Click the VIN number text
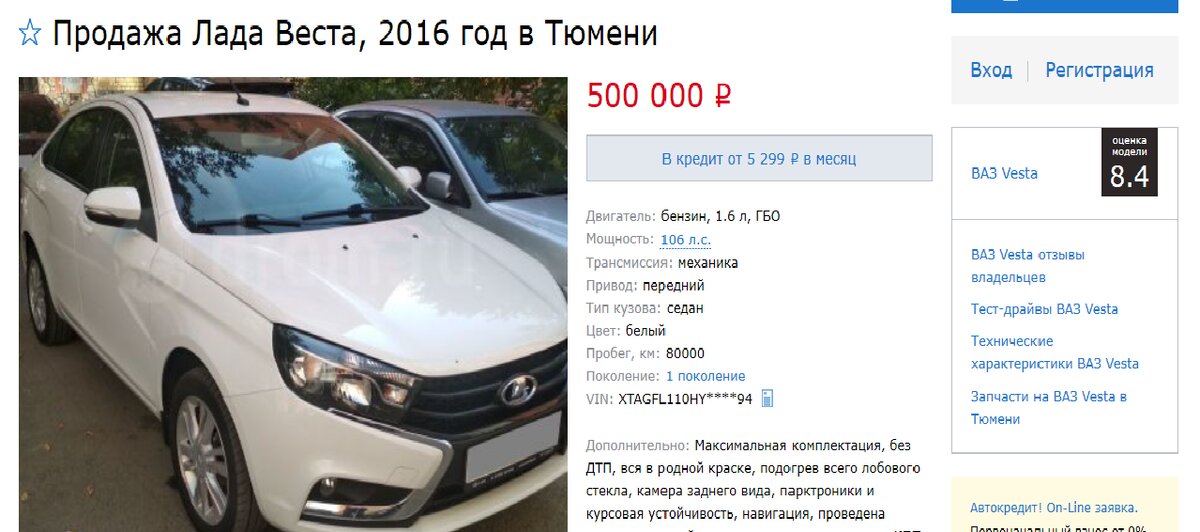1200x532 pixels. pyautogui.click(x=685, y=399)
